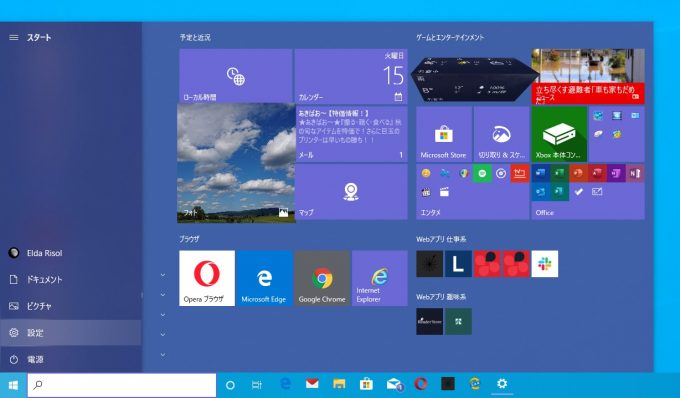680x398 pixels.
Task: Open the Word icon in Office folder
Action: pos(540,173)
